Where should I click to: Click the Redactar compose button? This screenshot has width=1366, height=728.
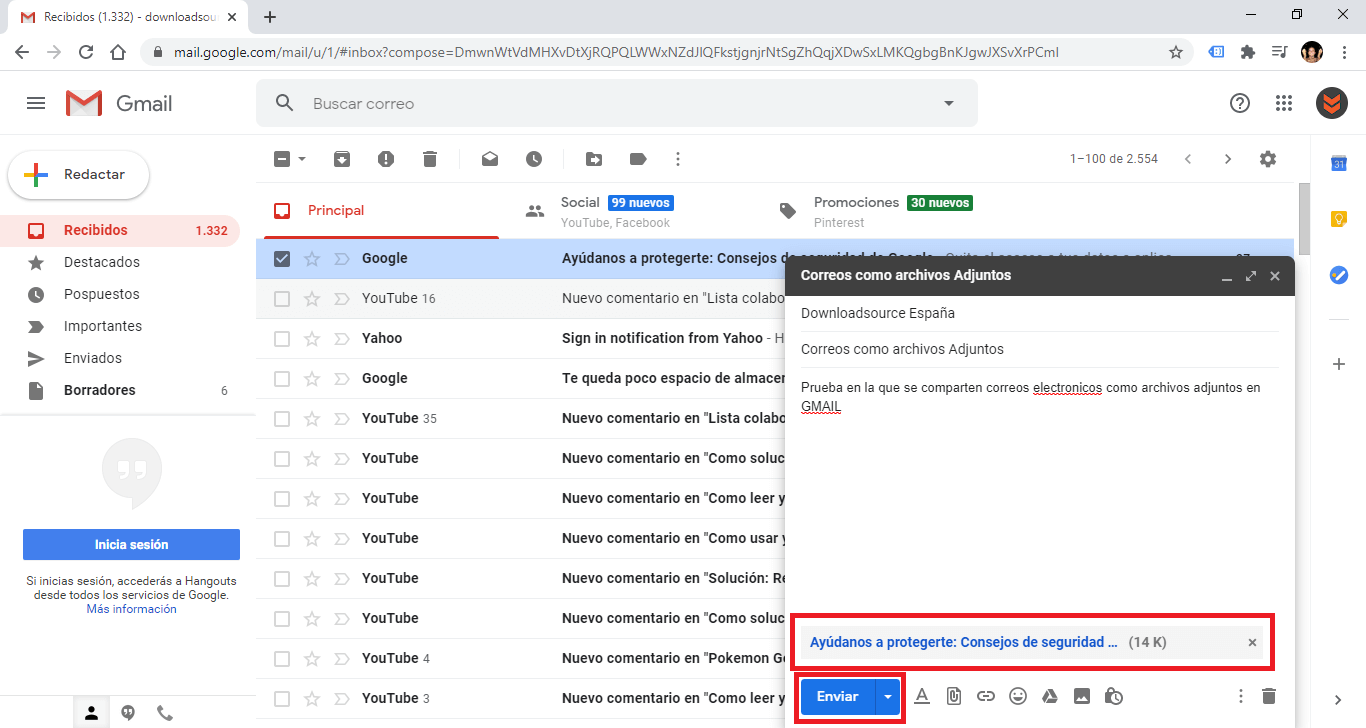click(x=79, y=175)
